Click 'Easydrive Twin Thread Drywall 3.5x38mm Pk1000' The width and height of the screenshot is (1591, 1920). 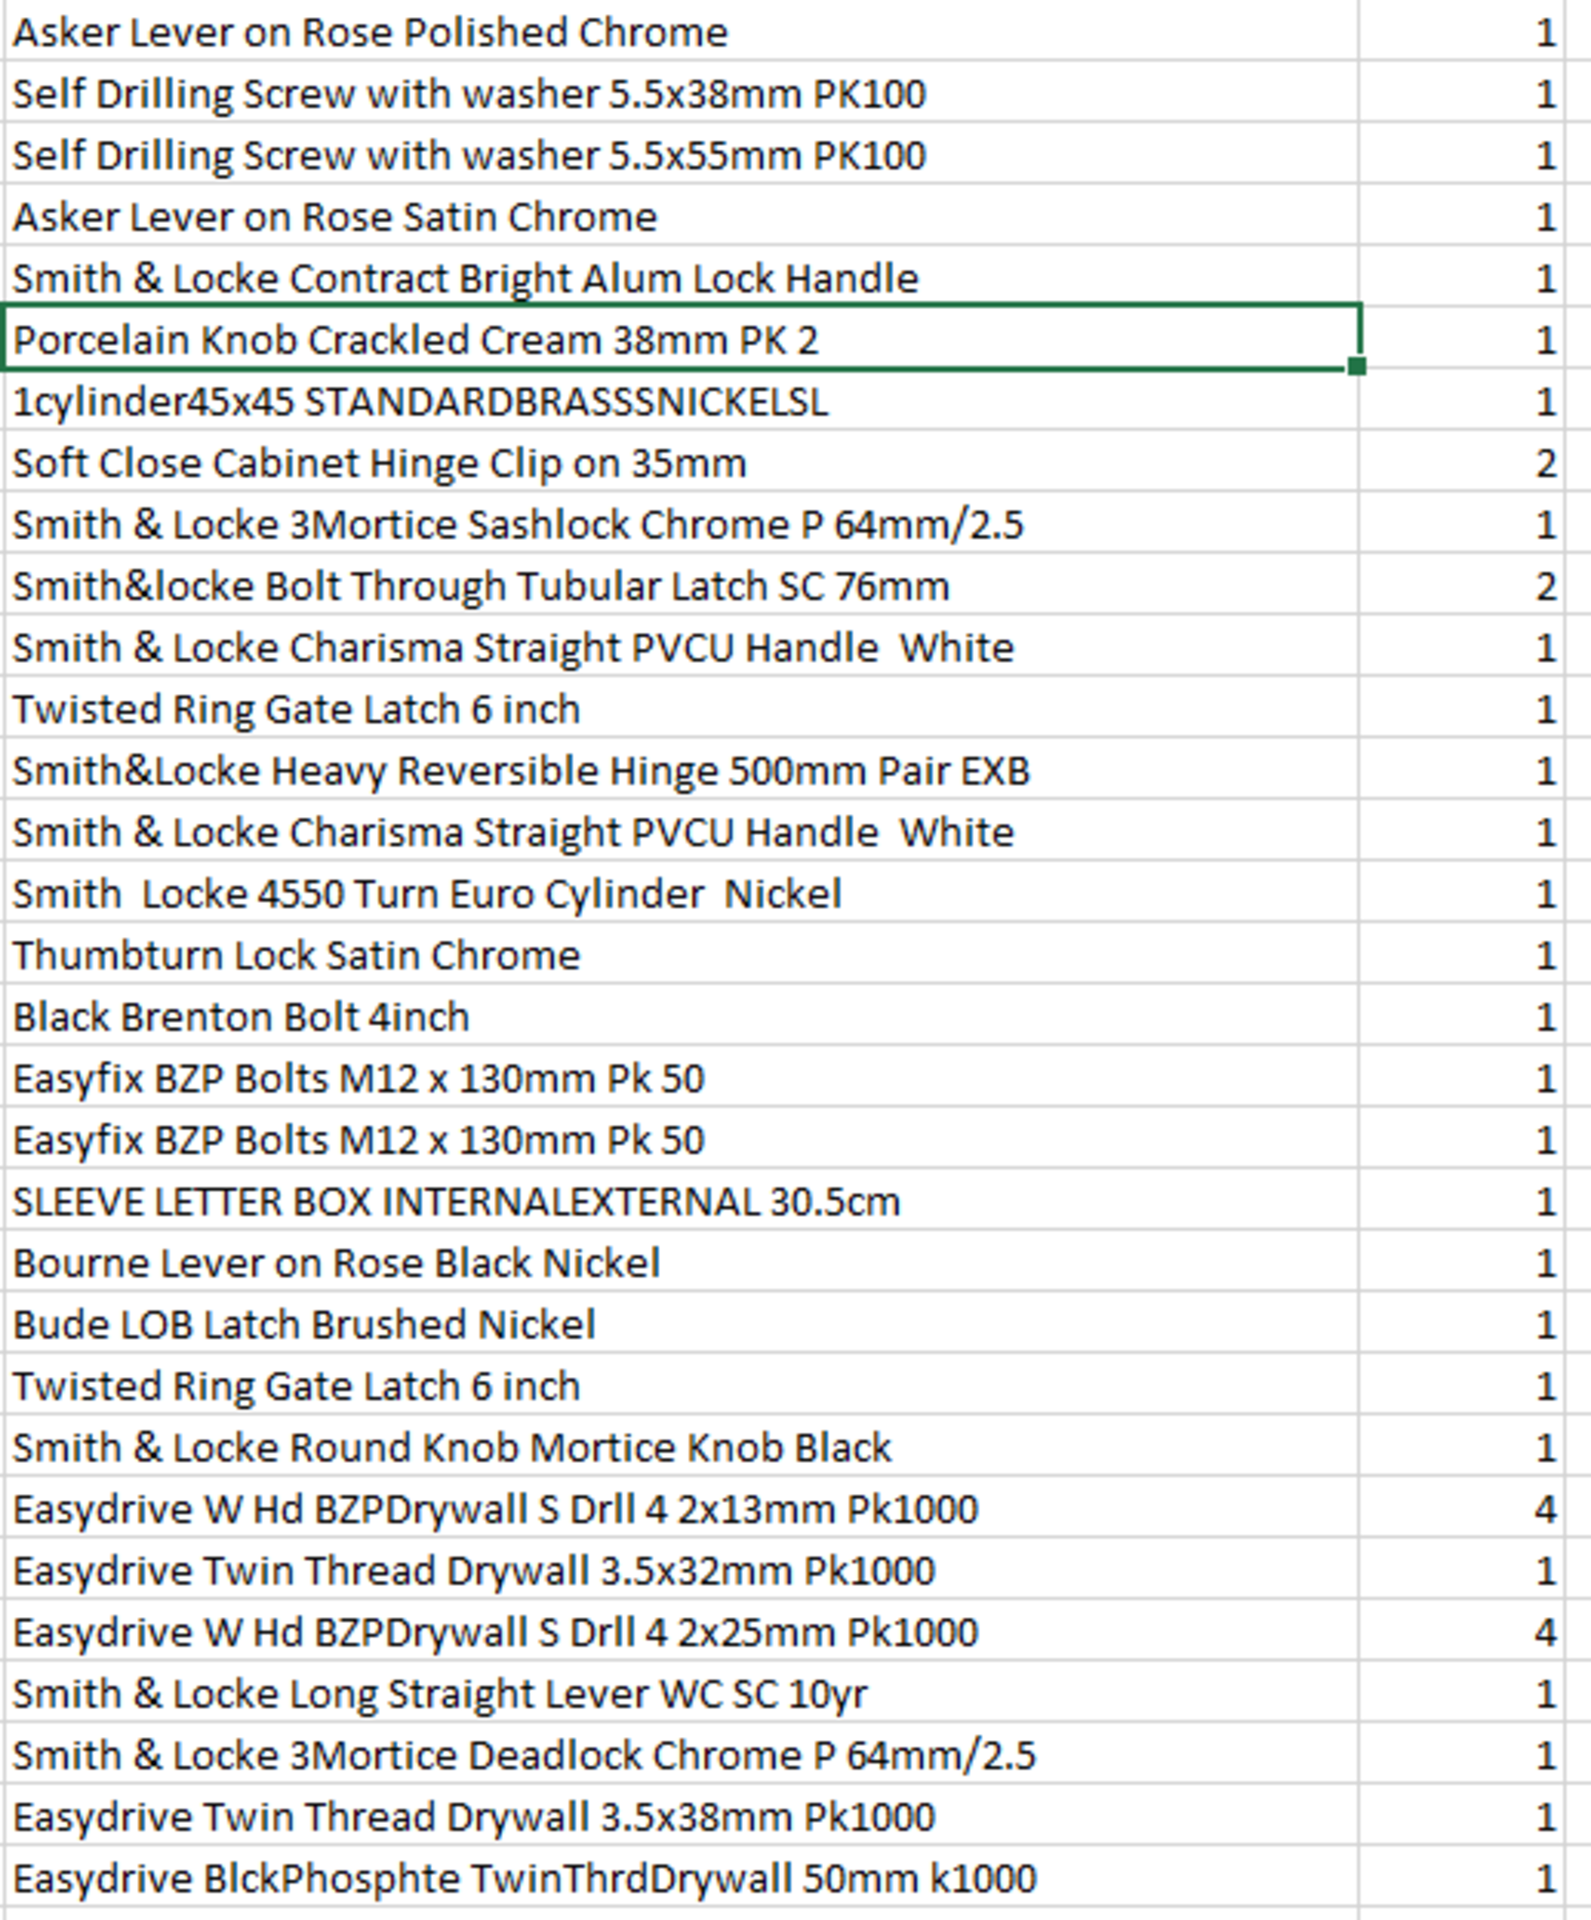(x=681, y=1816)
